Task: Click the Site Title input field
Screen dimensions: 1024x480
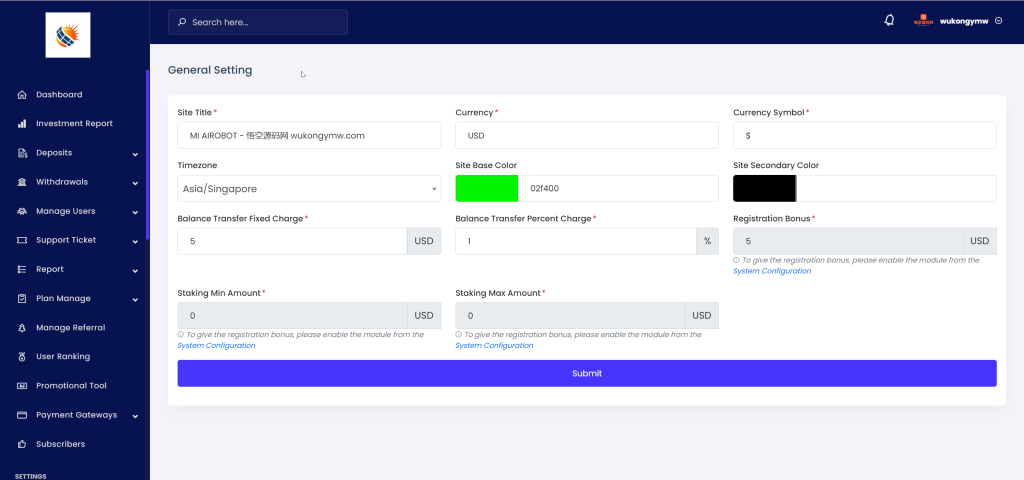Action: [309, 135]
